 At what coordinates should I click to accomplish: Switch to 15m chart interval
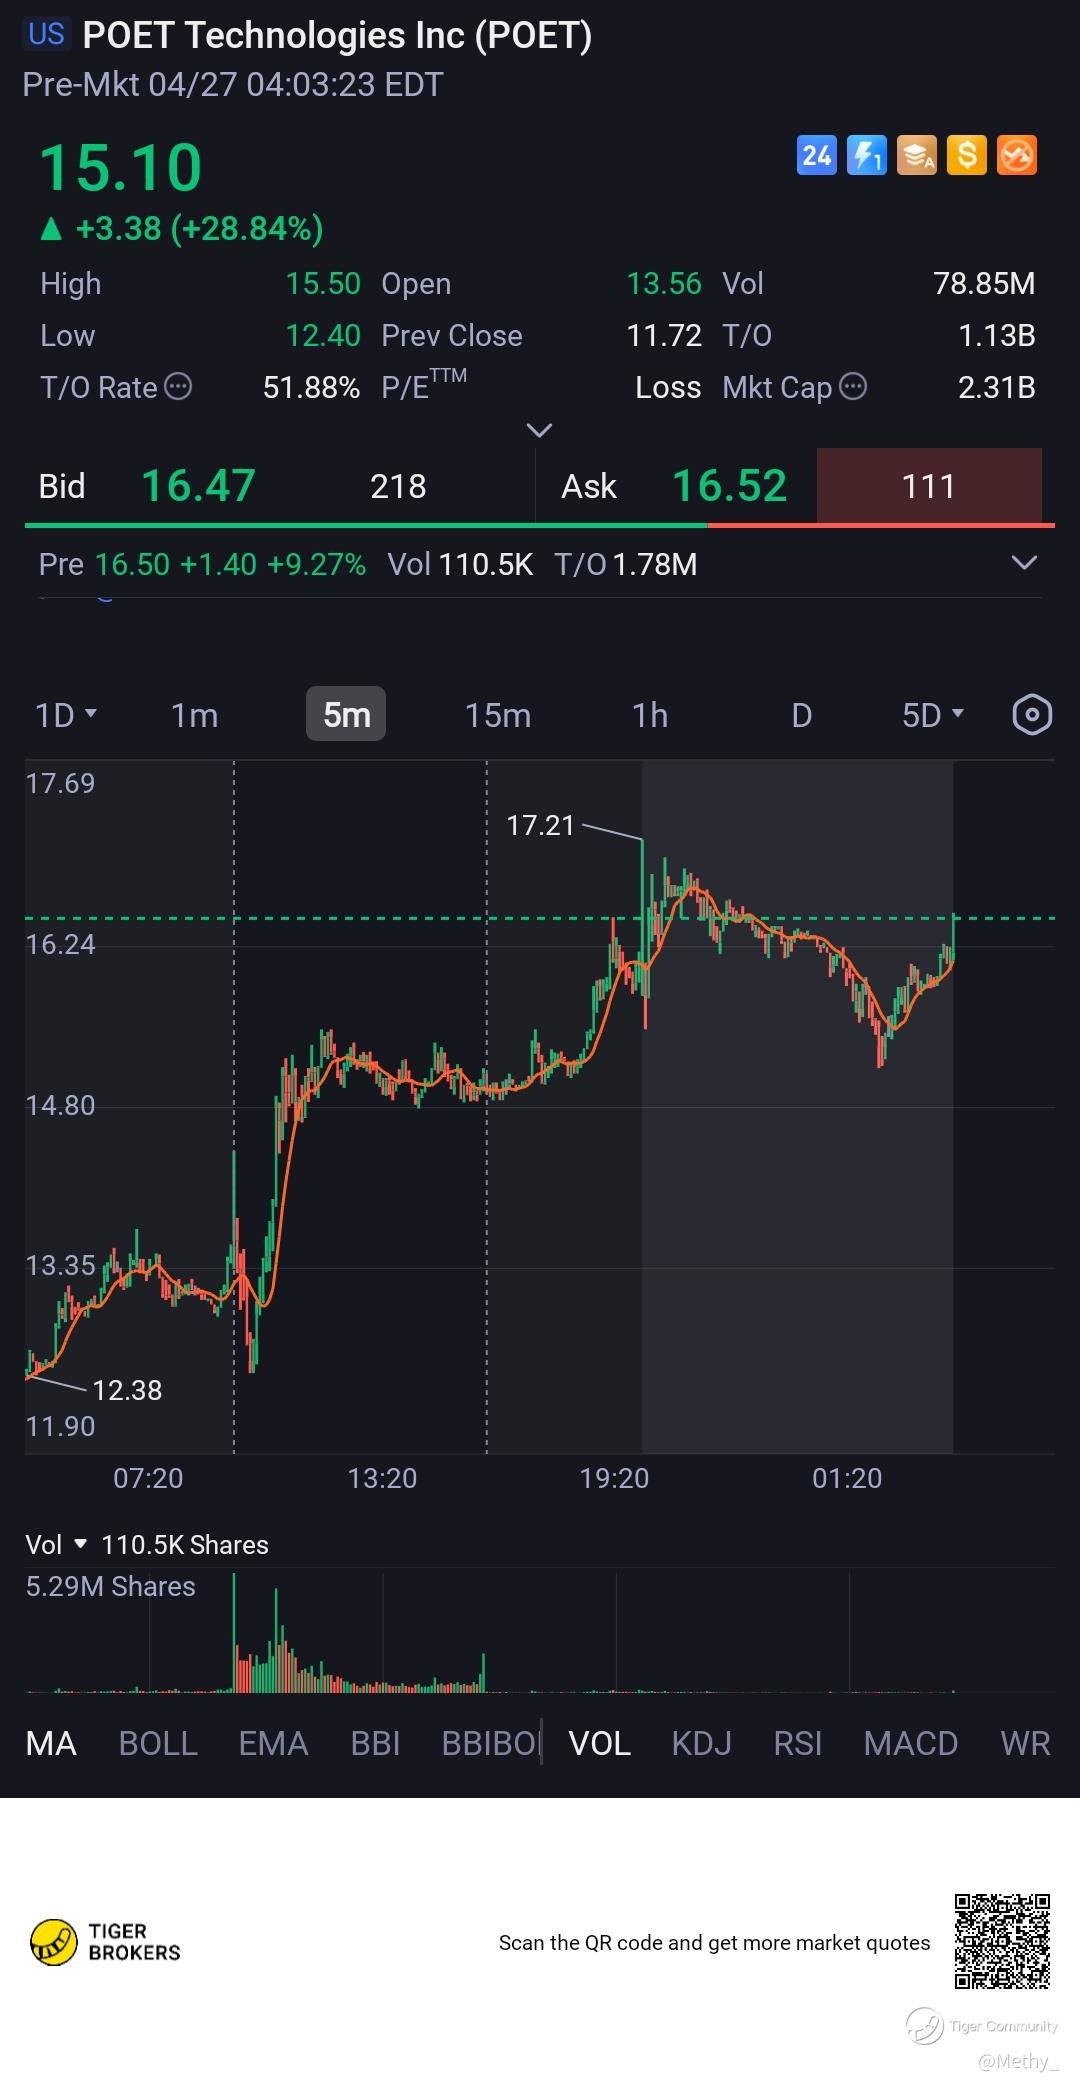click(497, 715)
